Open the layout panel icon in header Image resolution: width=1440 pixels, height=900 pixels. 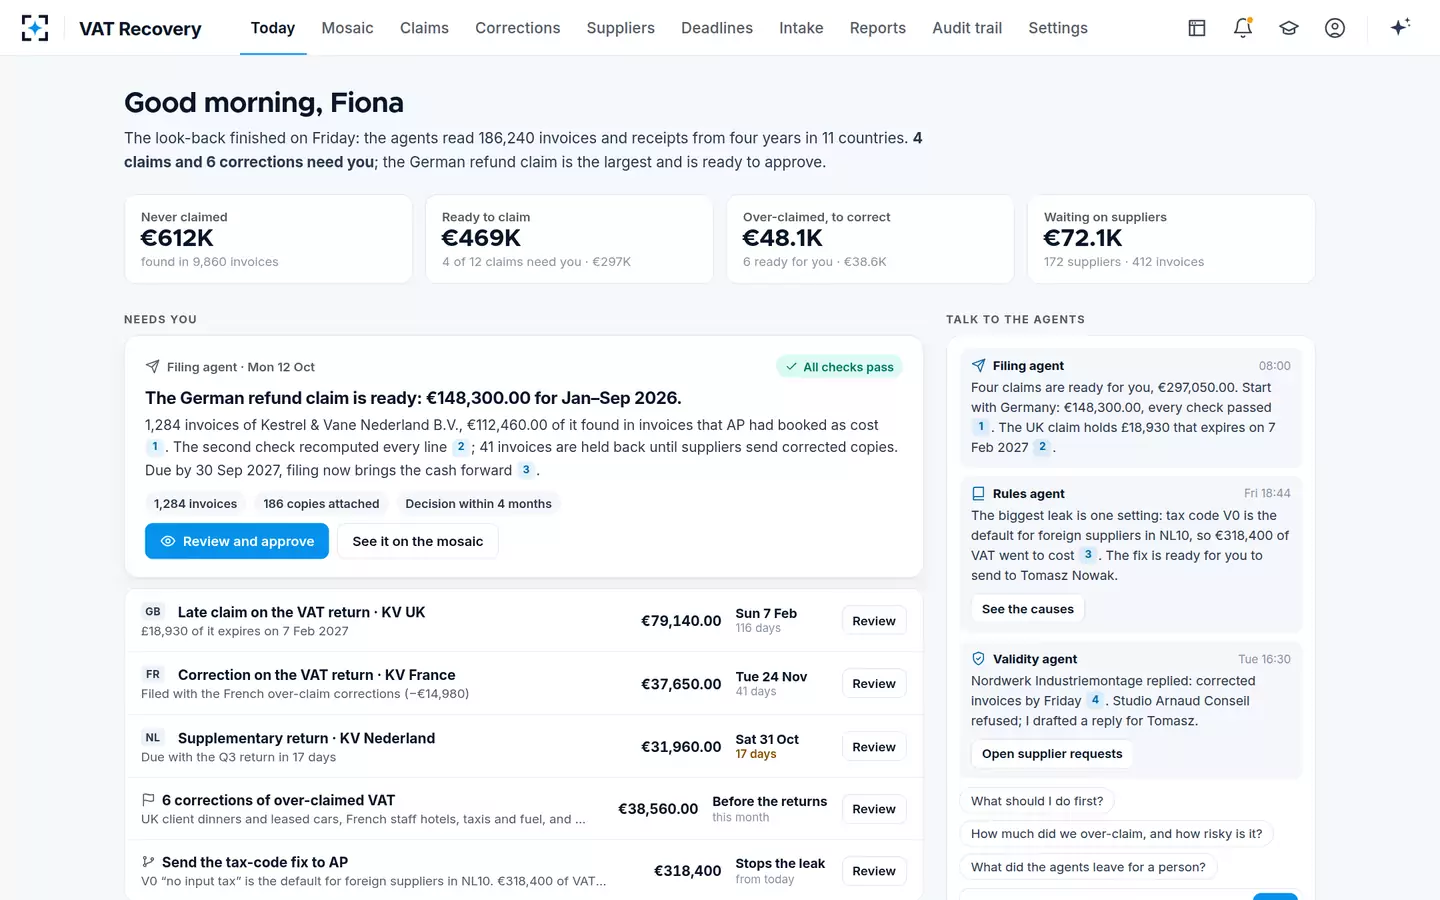(x=1197, y=28)
